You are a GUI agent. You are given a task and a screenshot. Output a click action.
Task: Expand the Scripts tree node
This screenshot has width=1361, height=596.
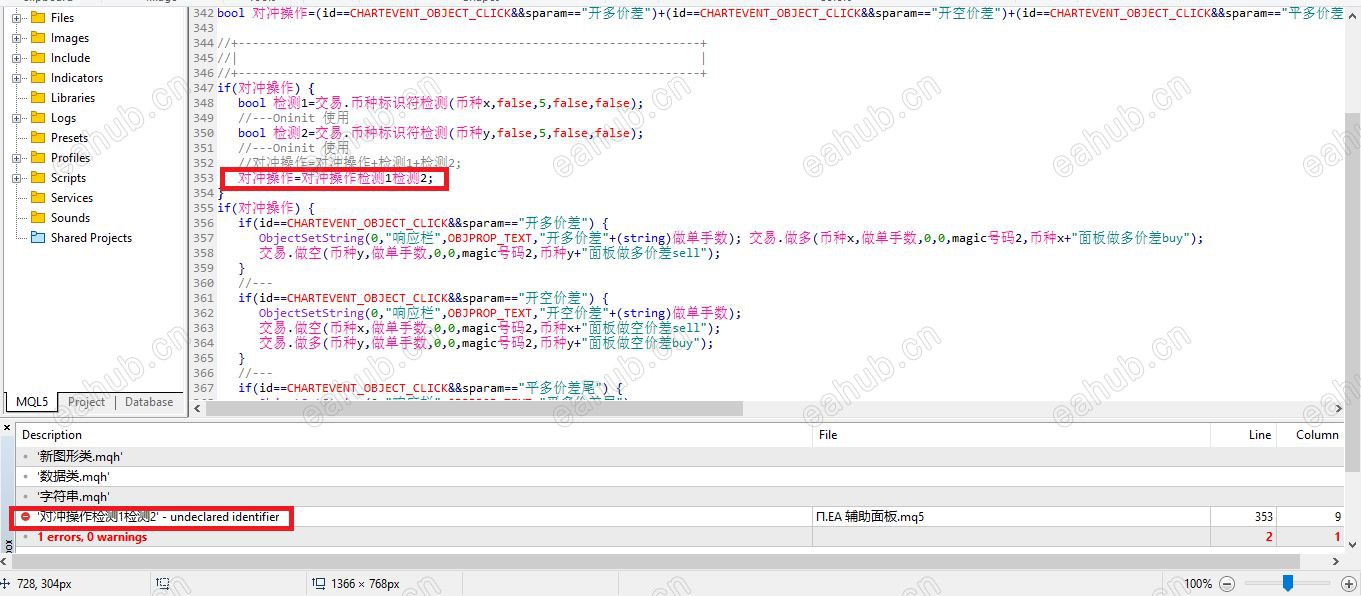(17, 178)
